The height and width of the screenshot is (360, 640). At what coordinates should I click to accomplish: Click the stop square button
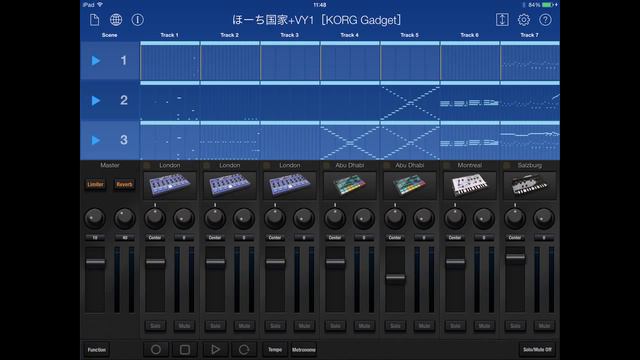coord(185,350)
